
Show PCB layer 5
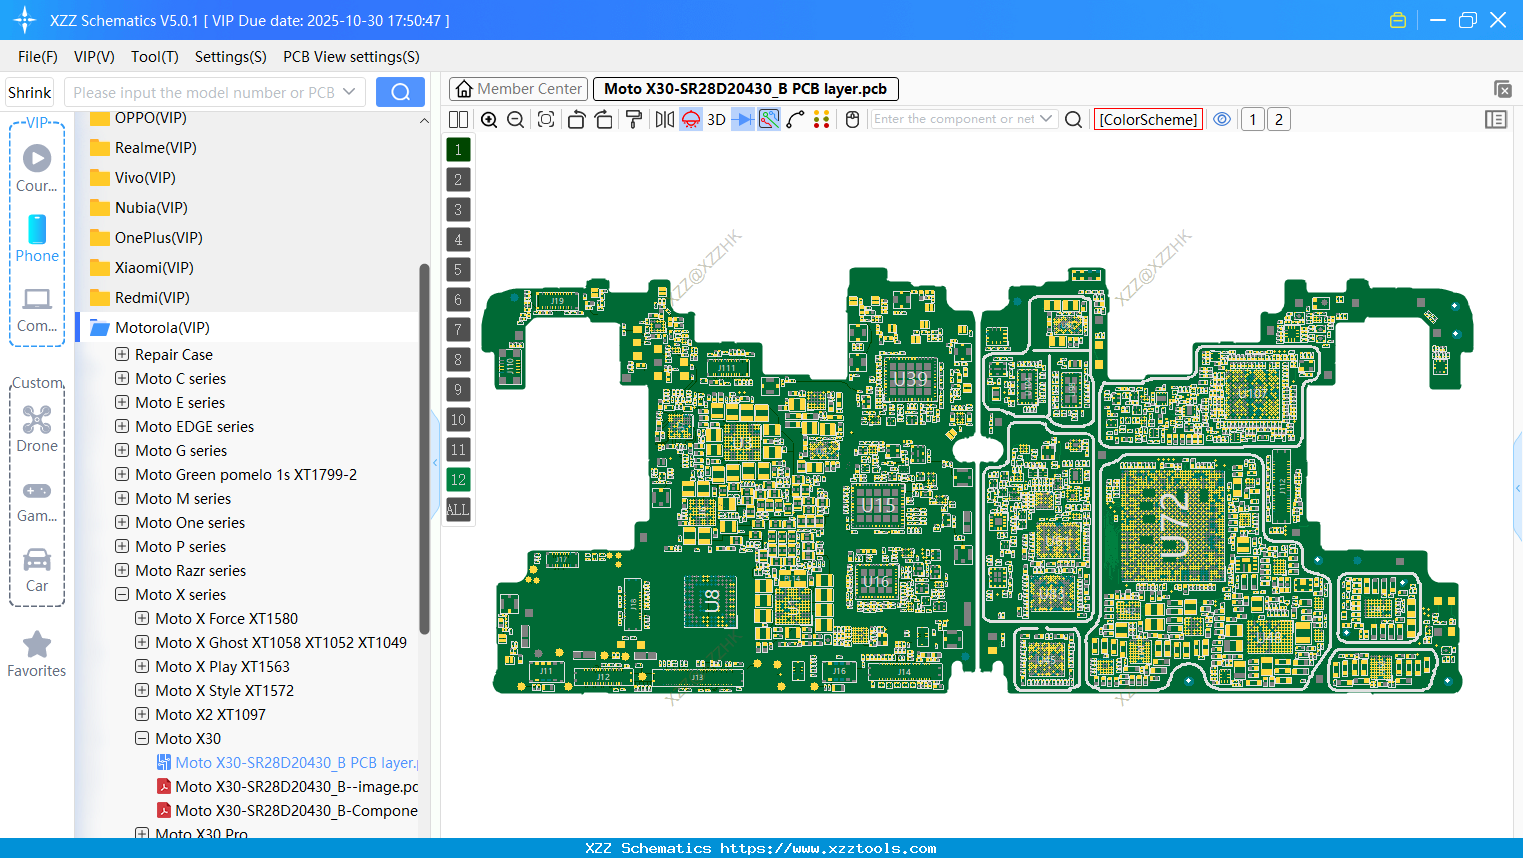458,269
